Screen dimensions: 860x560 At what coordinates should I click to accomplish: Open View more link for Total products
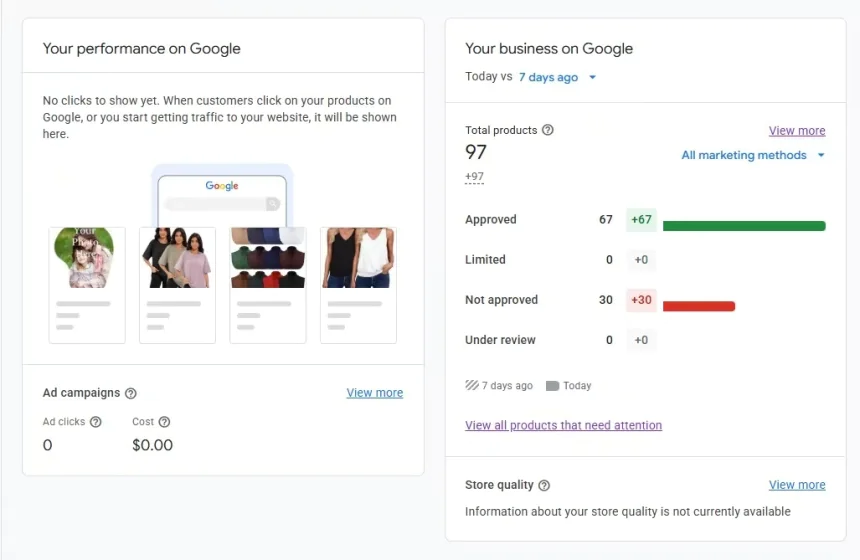(x=797, y=130)
